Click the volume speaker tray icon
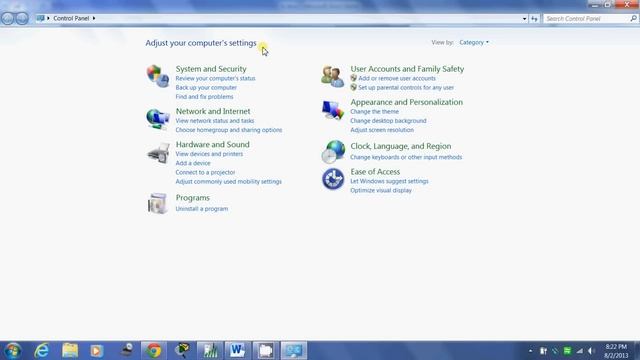The height and width of the screenshot is (360, 640). tap(591, 351)
